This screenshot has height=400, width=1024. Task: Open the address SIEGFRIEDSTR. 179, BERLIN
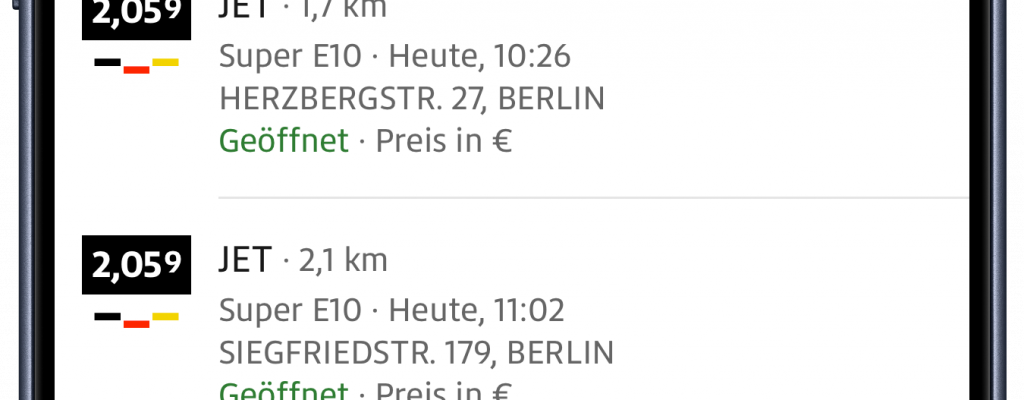coord(416,353)
